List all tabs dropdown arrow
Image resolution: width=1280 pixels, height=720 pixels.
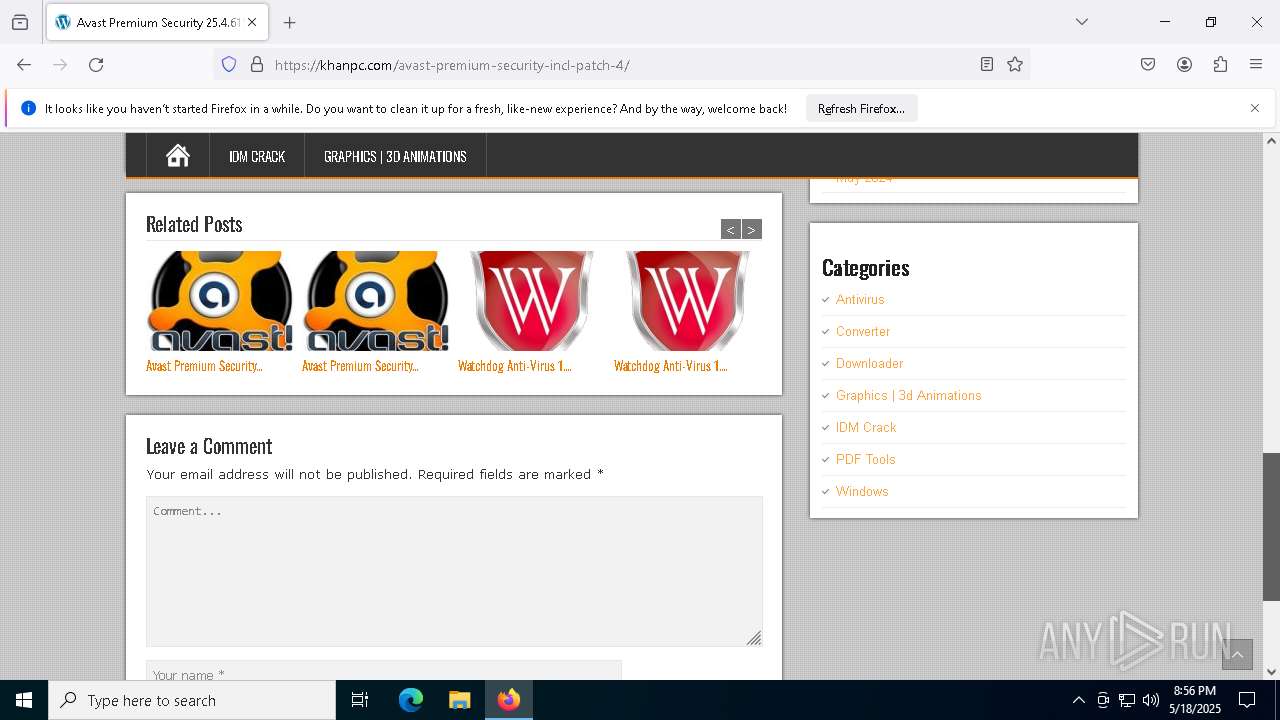pyautogui.click(x=1082, y=22)
